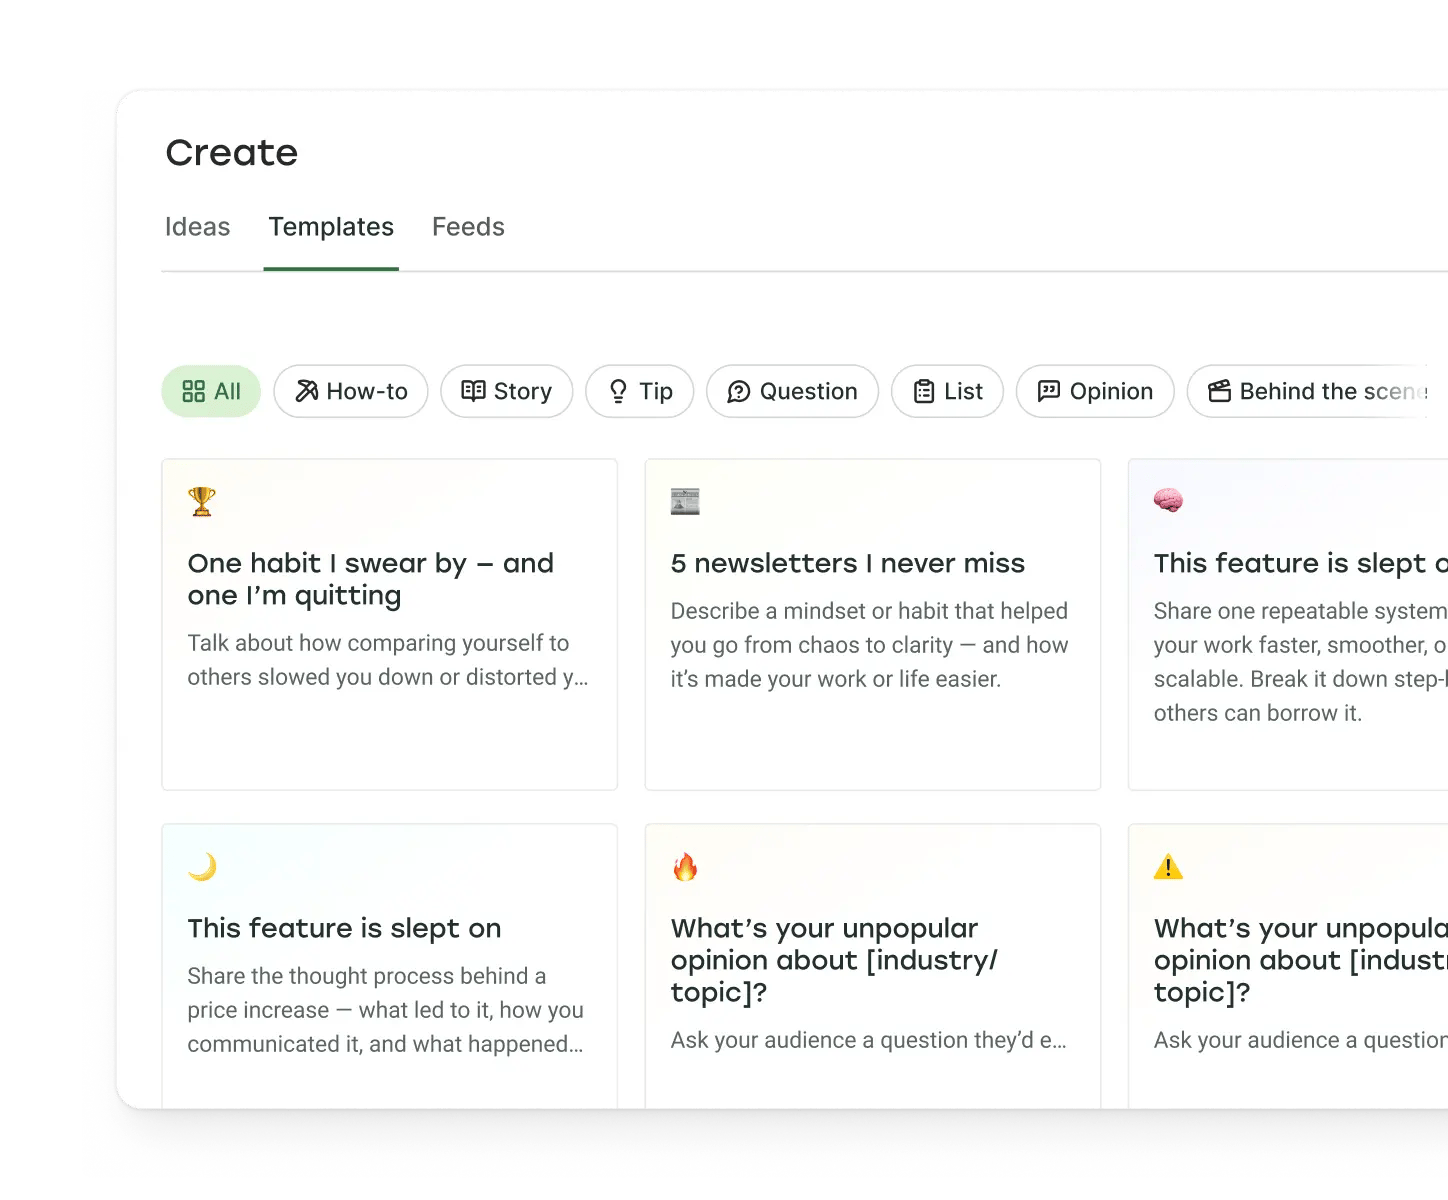1448x1200 pixels.
Task: Open the Feeds tab
Action: (468, 227)
